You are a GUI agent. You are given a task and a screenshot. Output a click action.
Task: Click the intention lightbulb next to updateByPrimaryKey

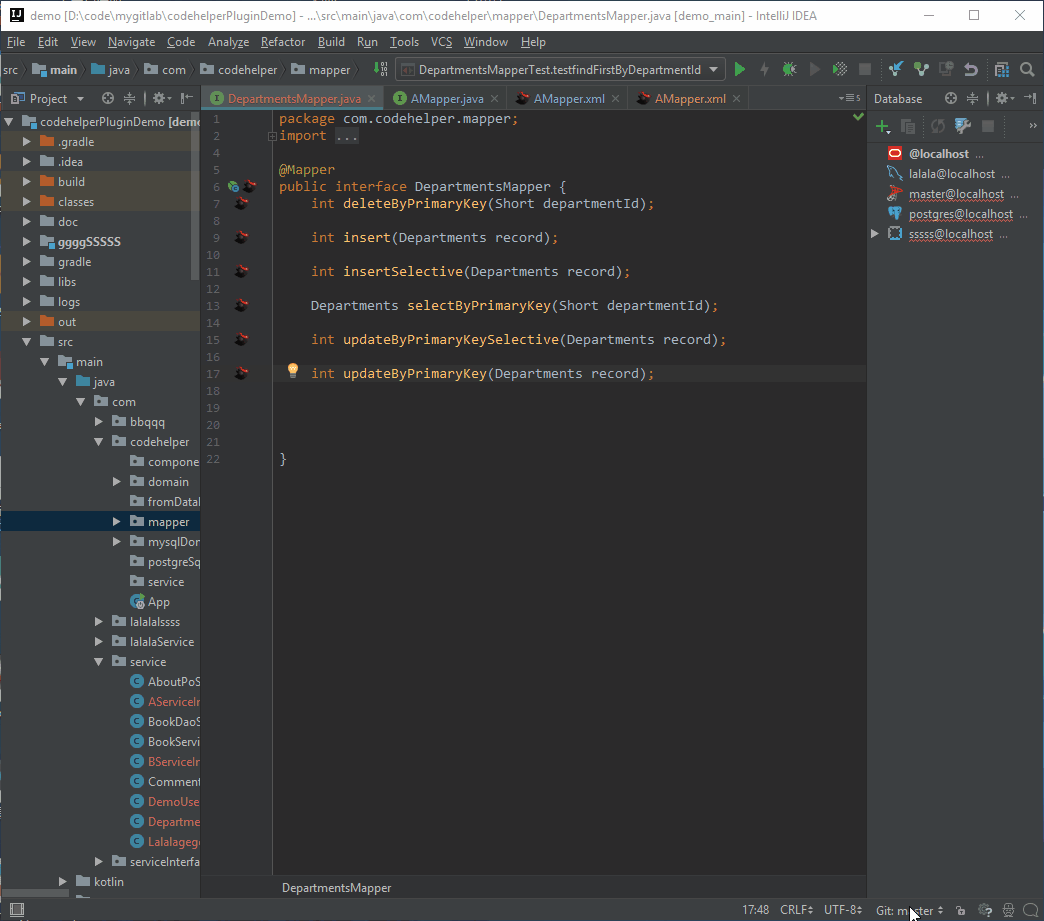pos(292,370)
